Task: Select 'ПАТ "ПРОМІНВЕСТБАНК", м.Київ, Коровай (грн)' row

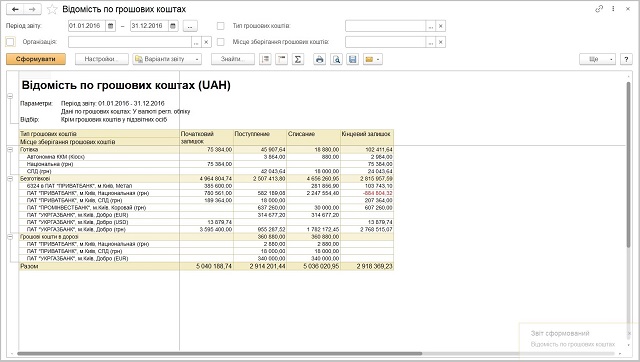Action: pyautogui.click(x=86, y=208)
